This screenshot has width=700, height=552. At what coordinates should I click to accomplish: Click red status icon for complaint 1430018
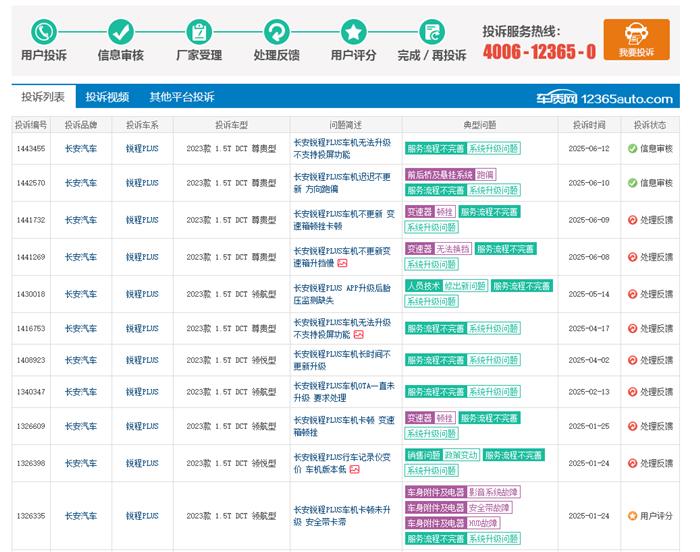click(x=632, y=294)
